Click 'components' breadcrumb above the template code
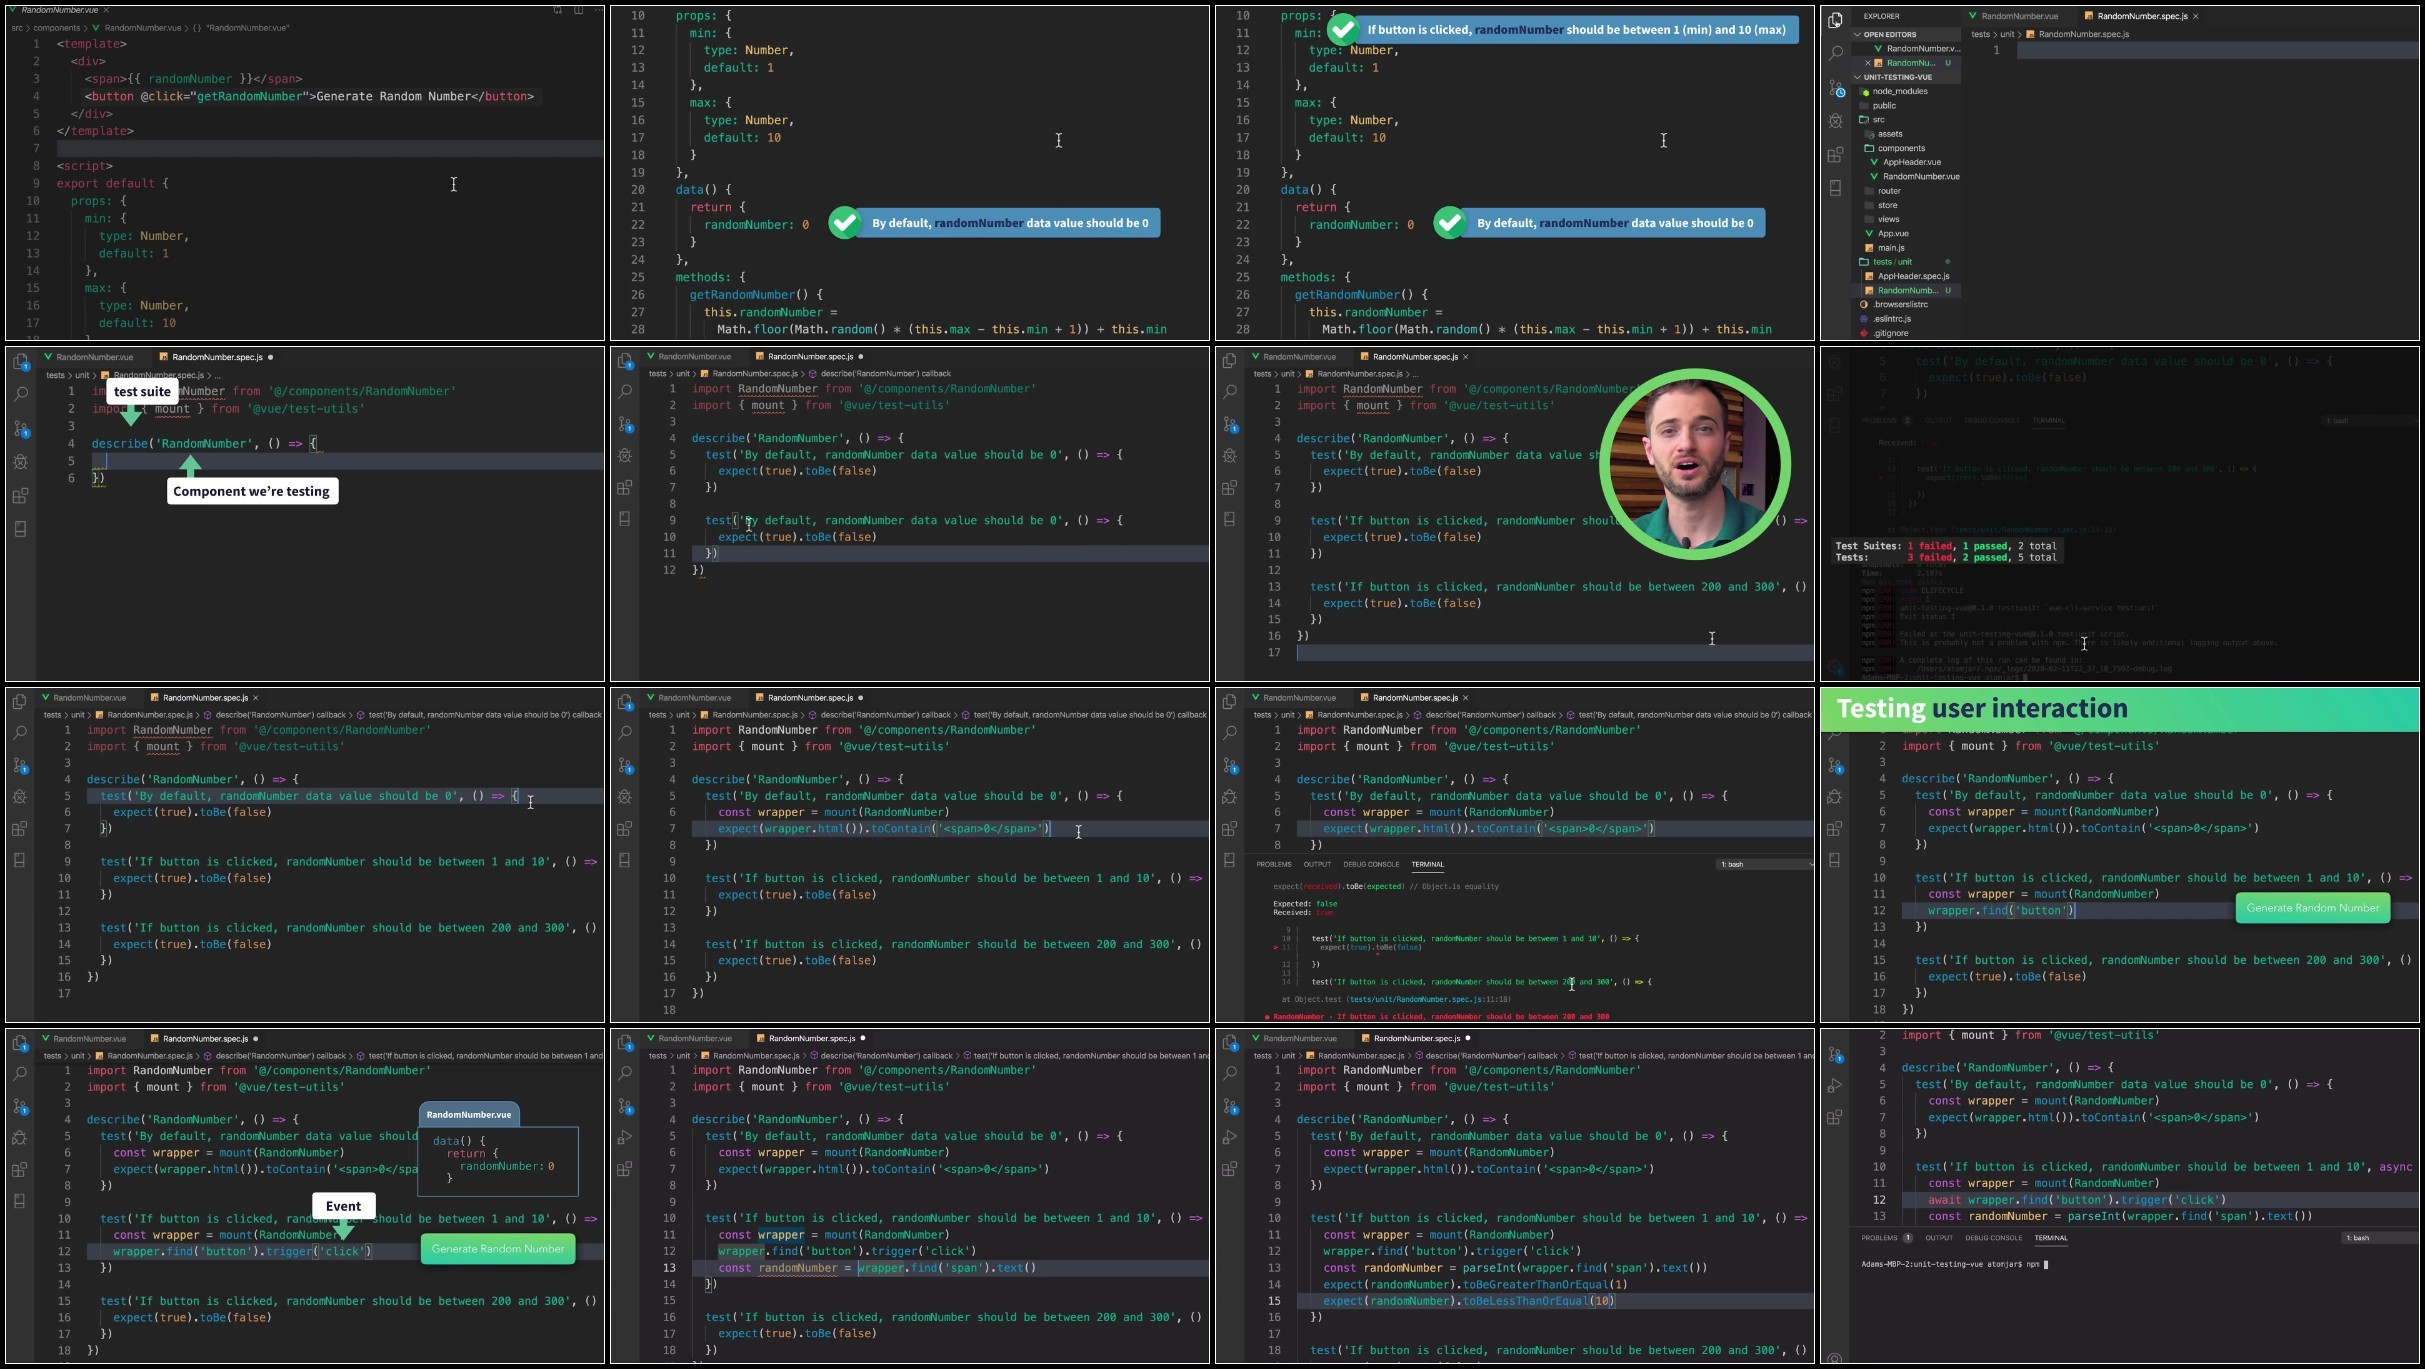The width and height of the screenshot is (2425, 1369). 57,28
